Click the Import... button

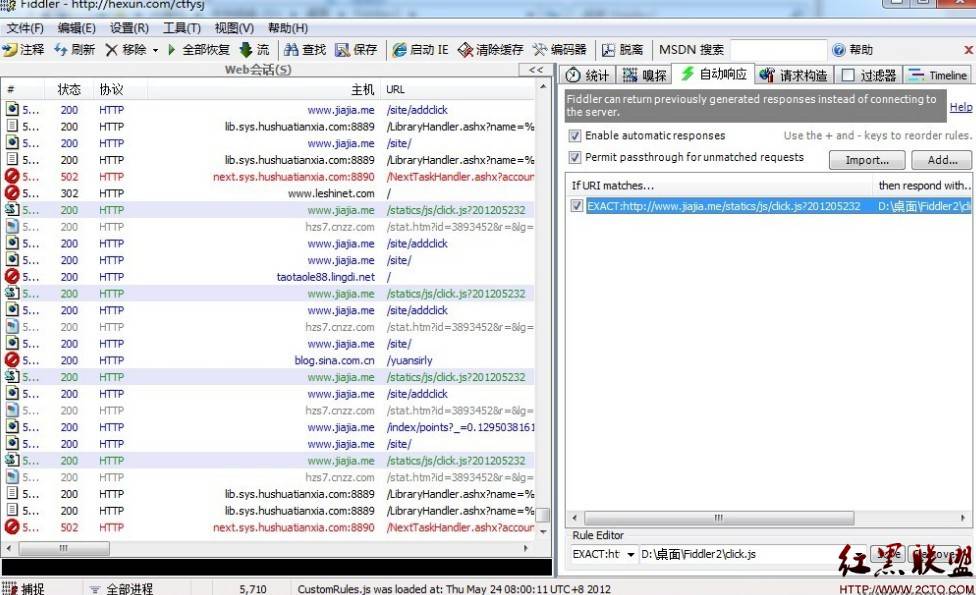[867, 160]
